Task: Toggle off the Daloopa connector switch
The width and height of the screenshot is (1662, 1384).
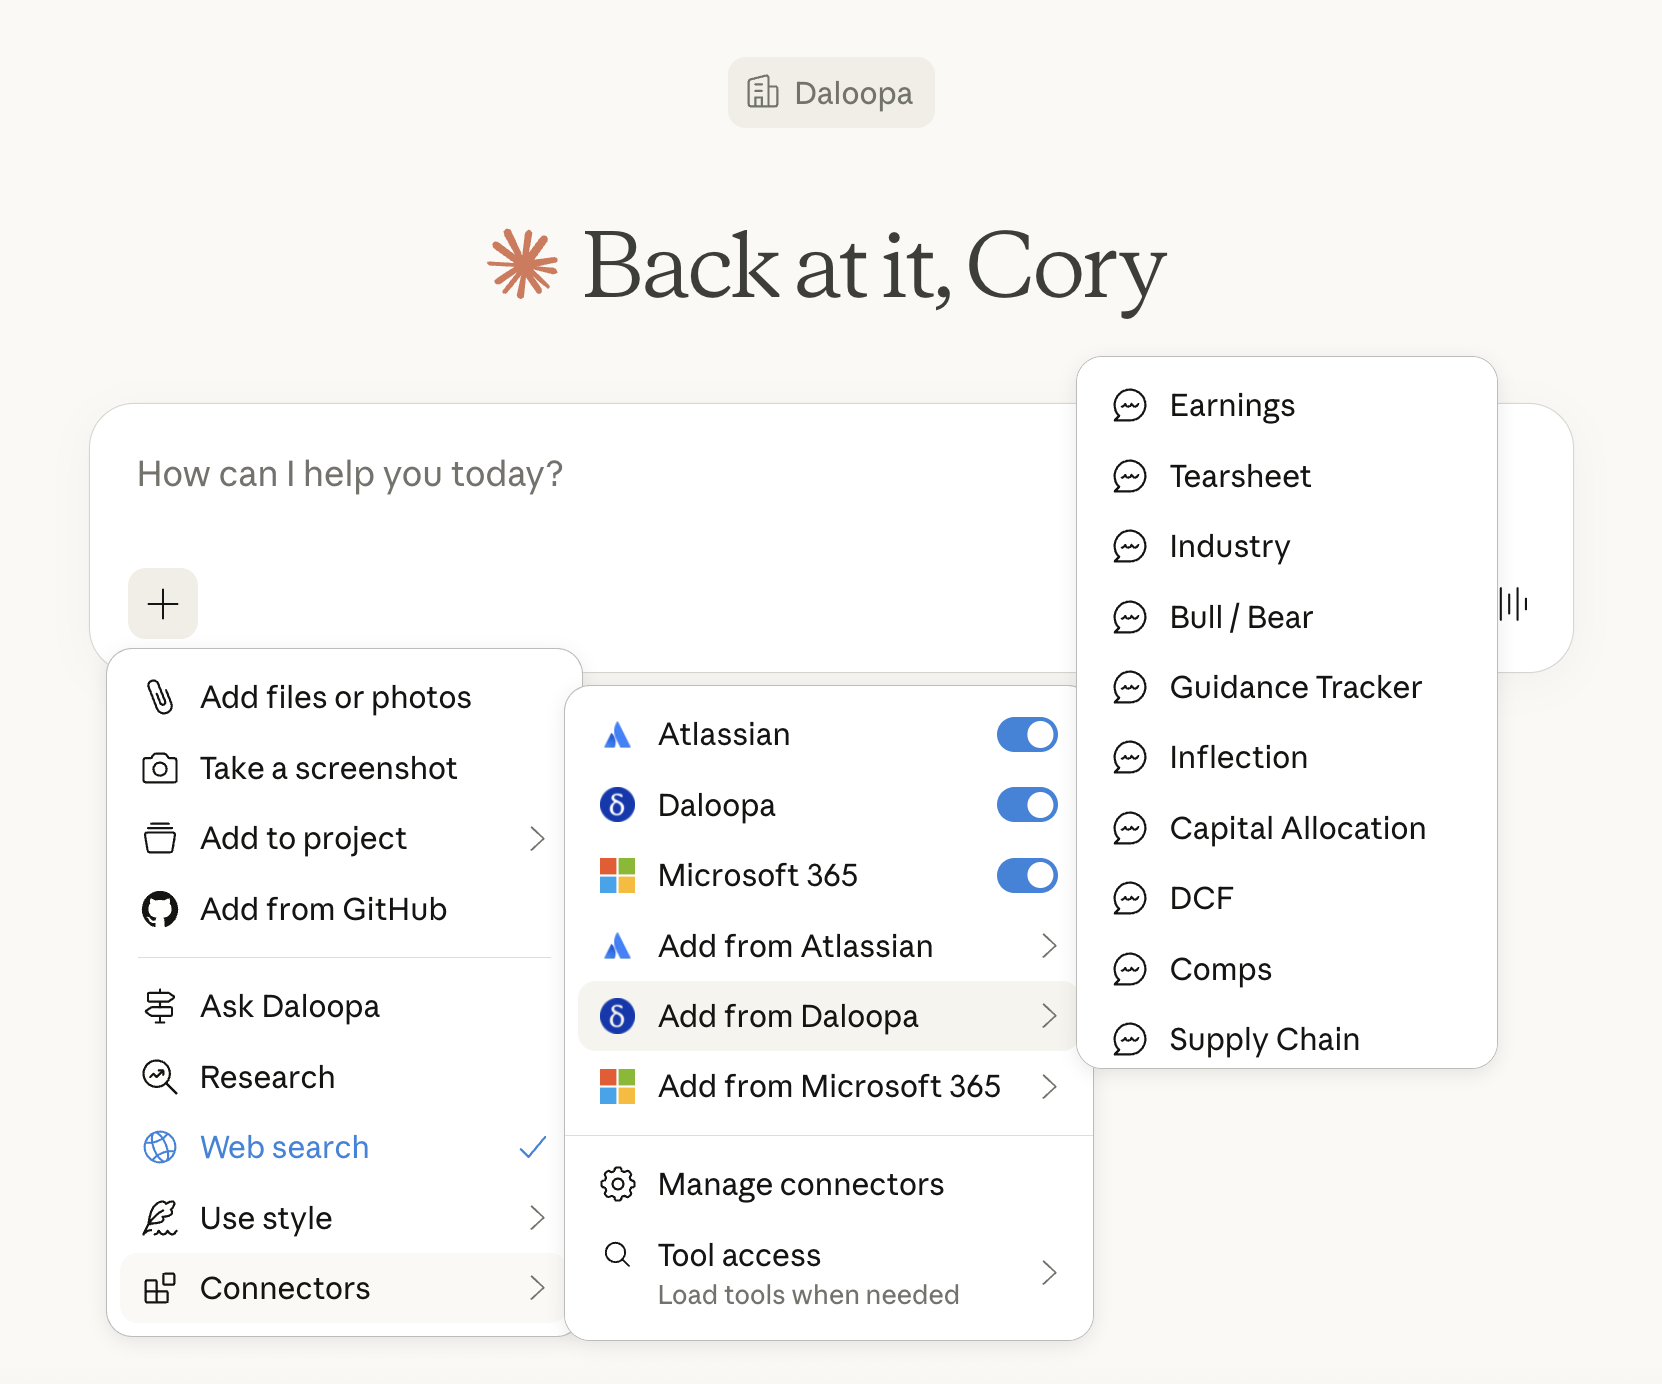Action: 1027,804
